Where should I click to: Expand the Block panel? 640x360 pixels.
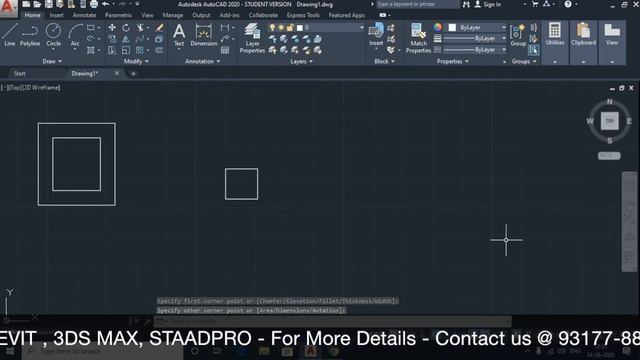pyautogui.click(x=384, y=61)
